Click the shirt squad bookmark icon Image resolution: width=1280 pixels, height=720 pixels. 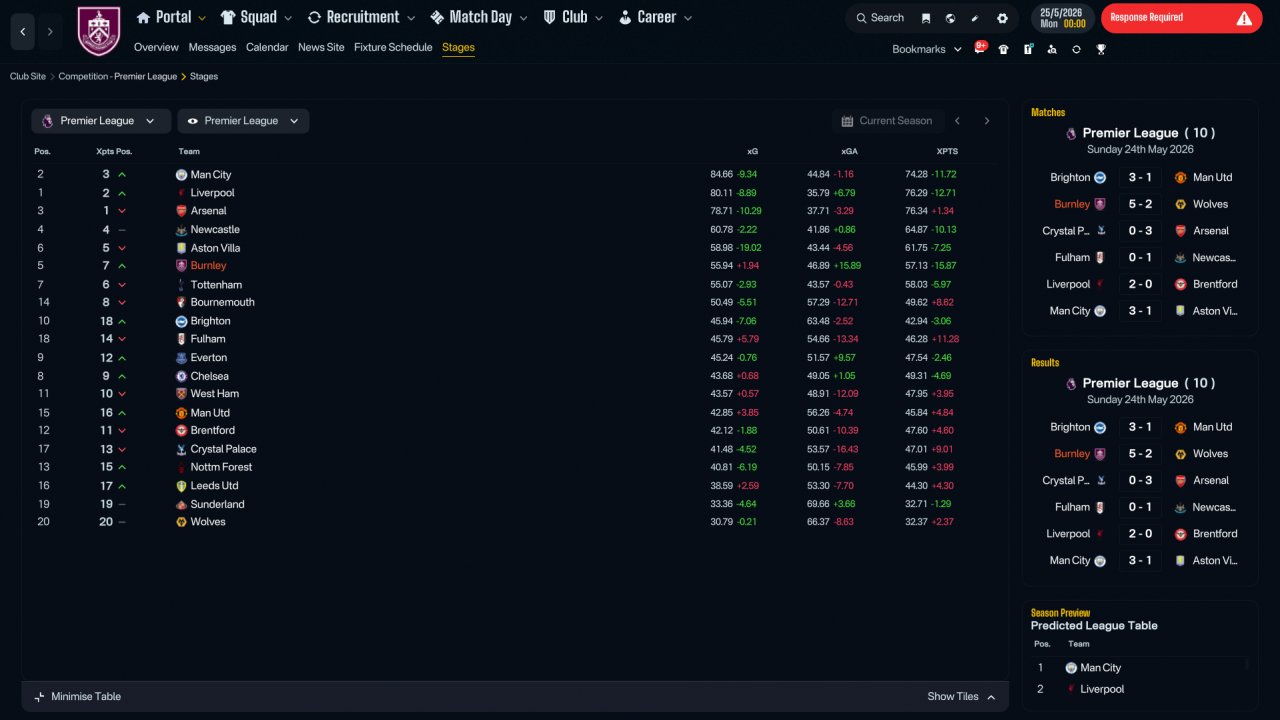pos(1004,49)
